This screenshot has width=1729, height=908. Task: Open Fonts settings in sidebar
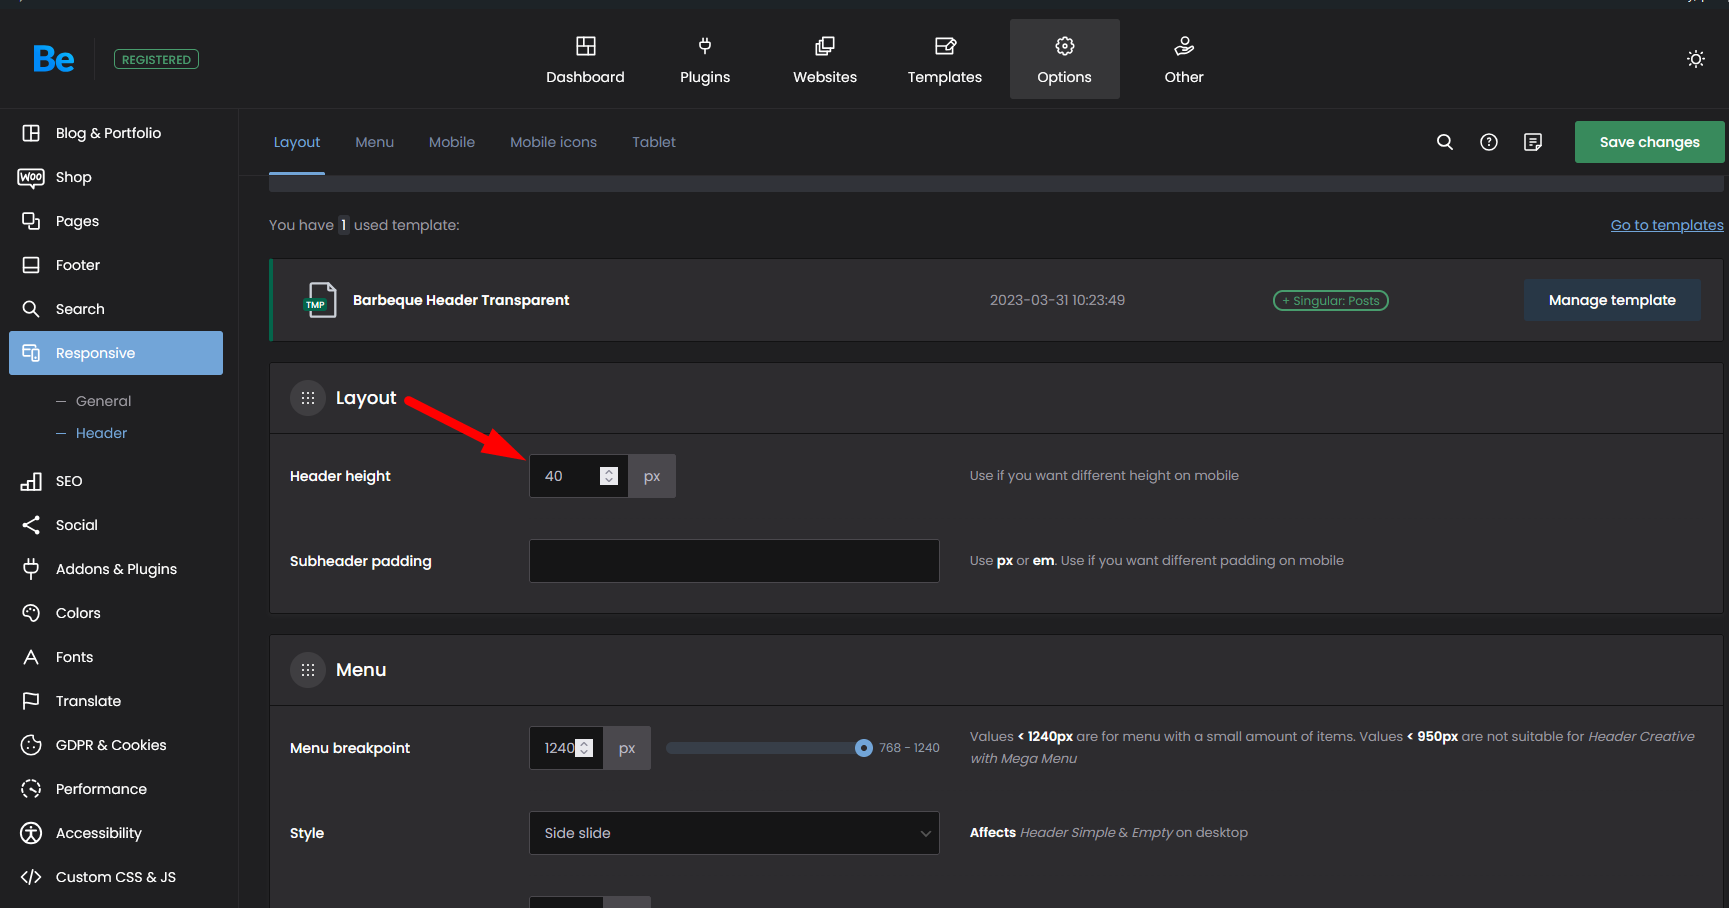click(x=116, y=657)
